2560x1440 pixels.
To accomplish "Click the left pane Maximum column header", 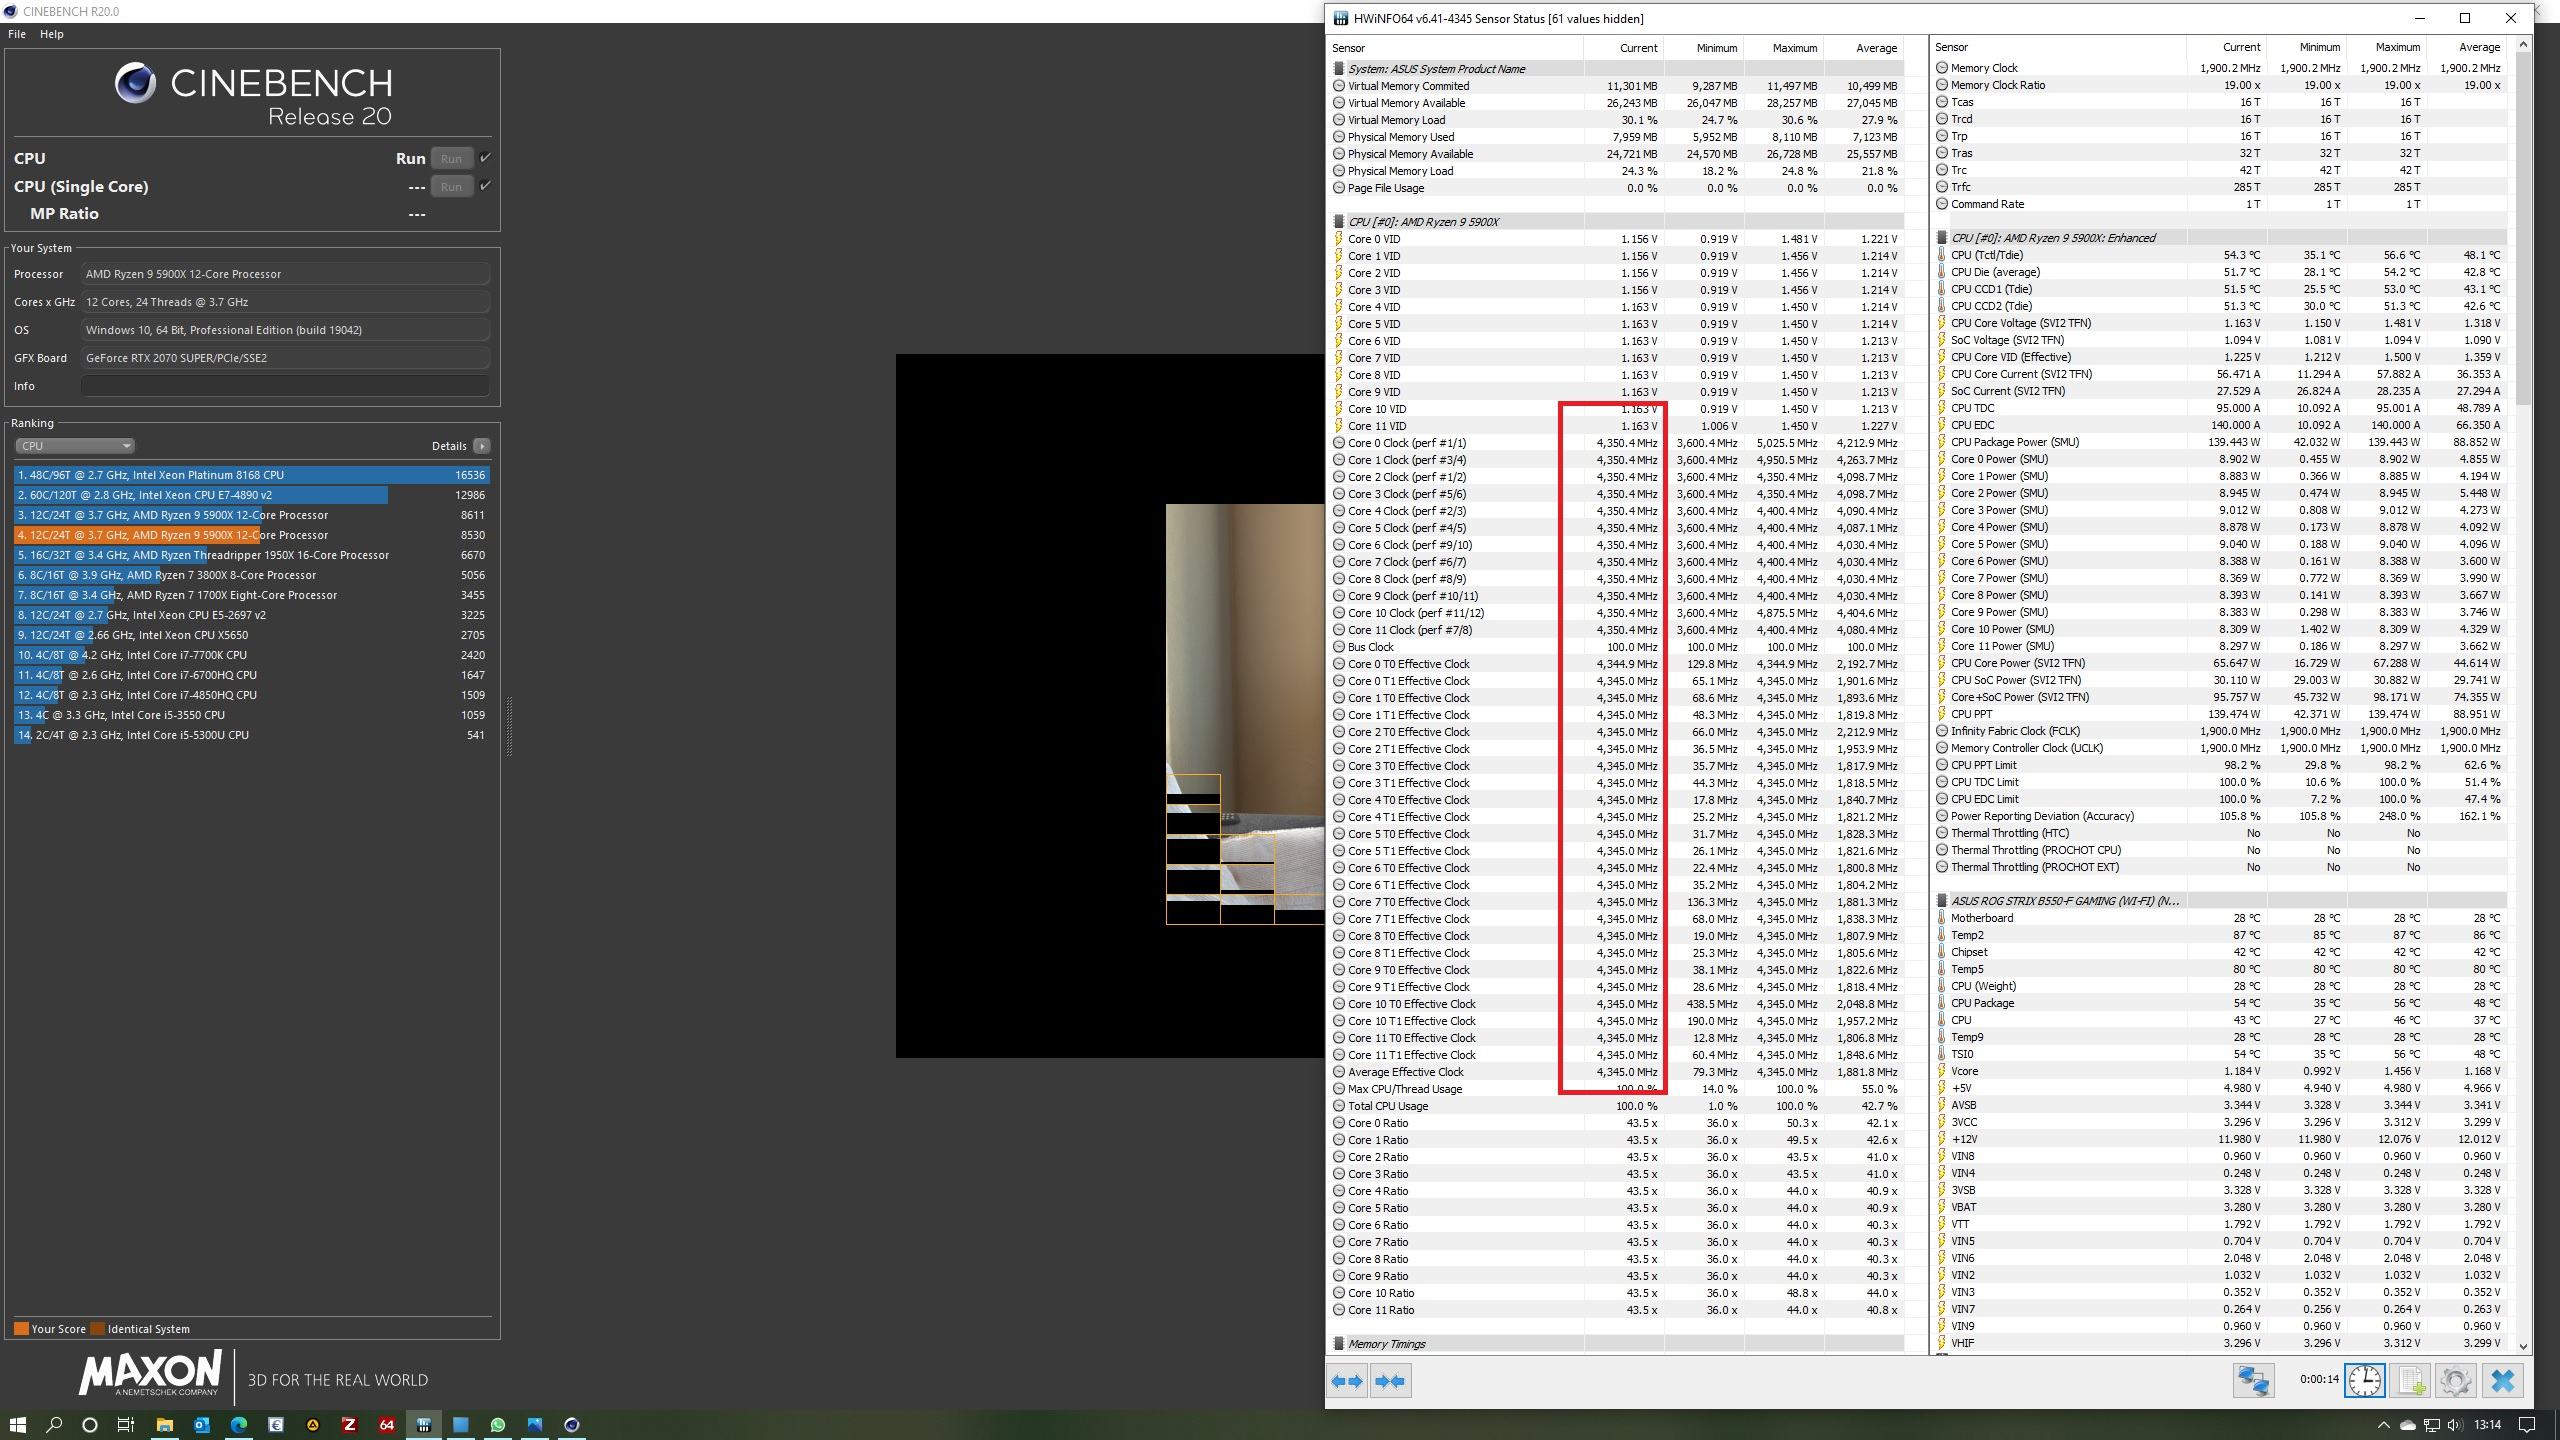I will click(1784, 48).
